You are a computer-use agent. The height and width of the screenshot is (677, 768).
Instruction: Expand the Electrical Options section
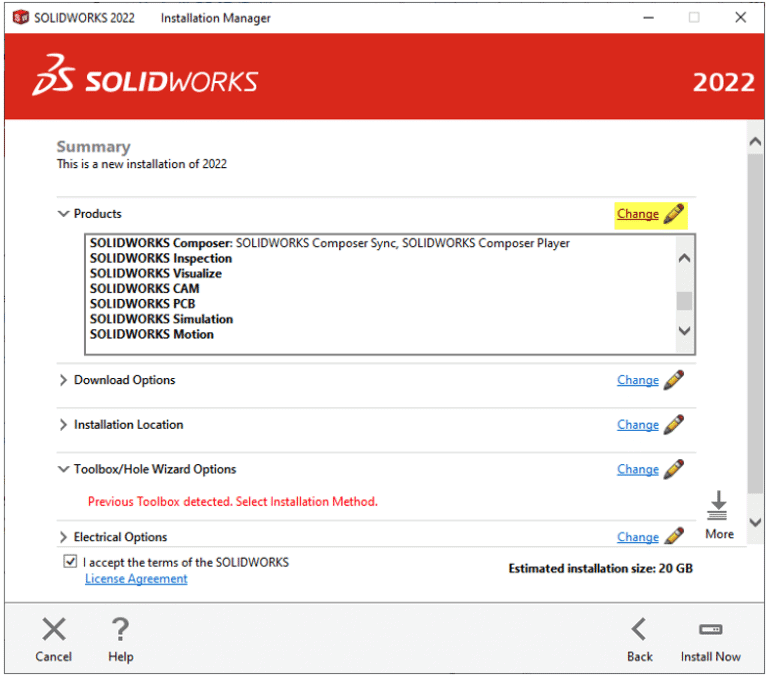pyautogui.click(x=63, y=537)
